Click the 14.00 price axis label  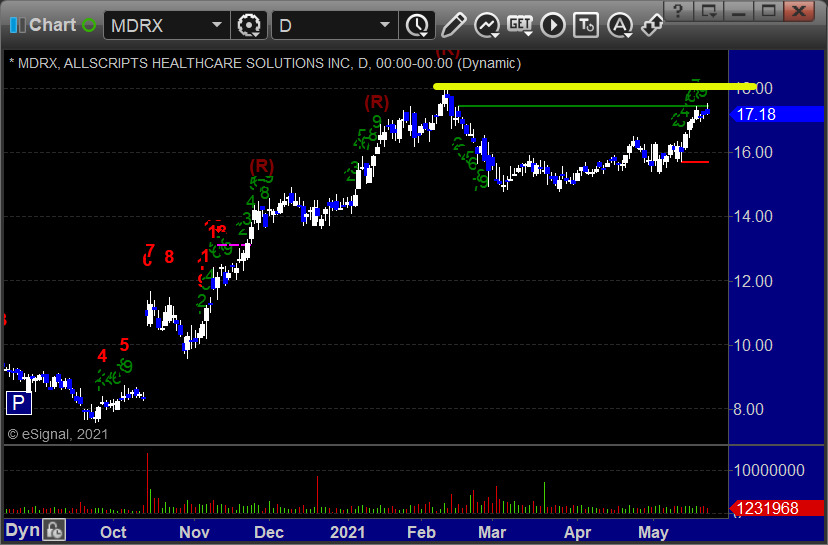[x=754, y=217]
